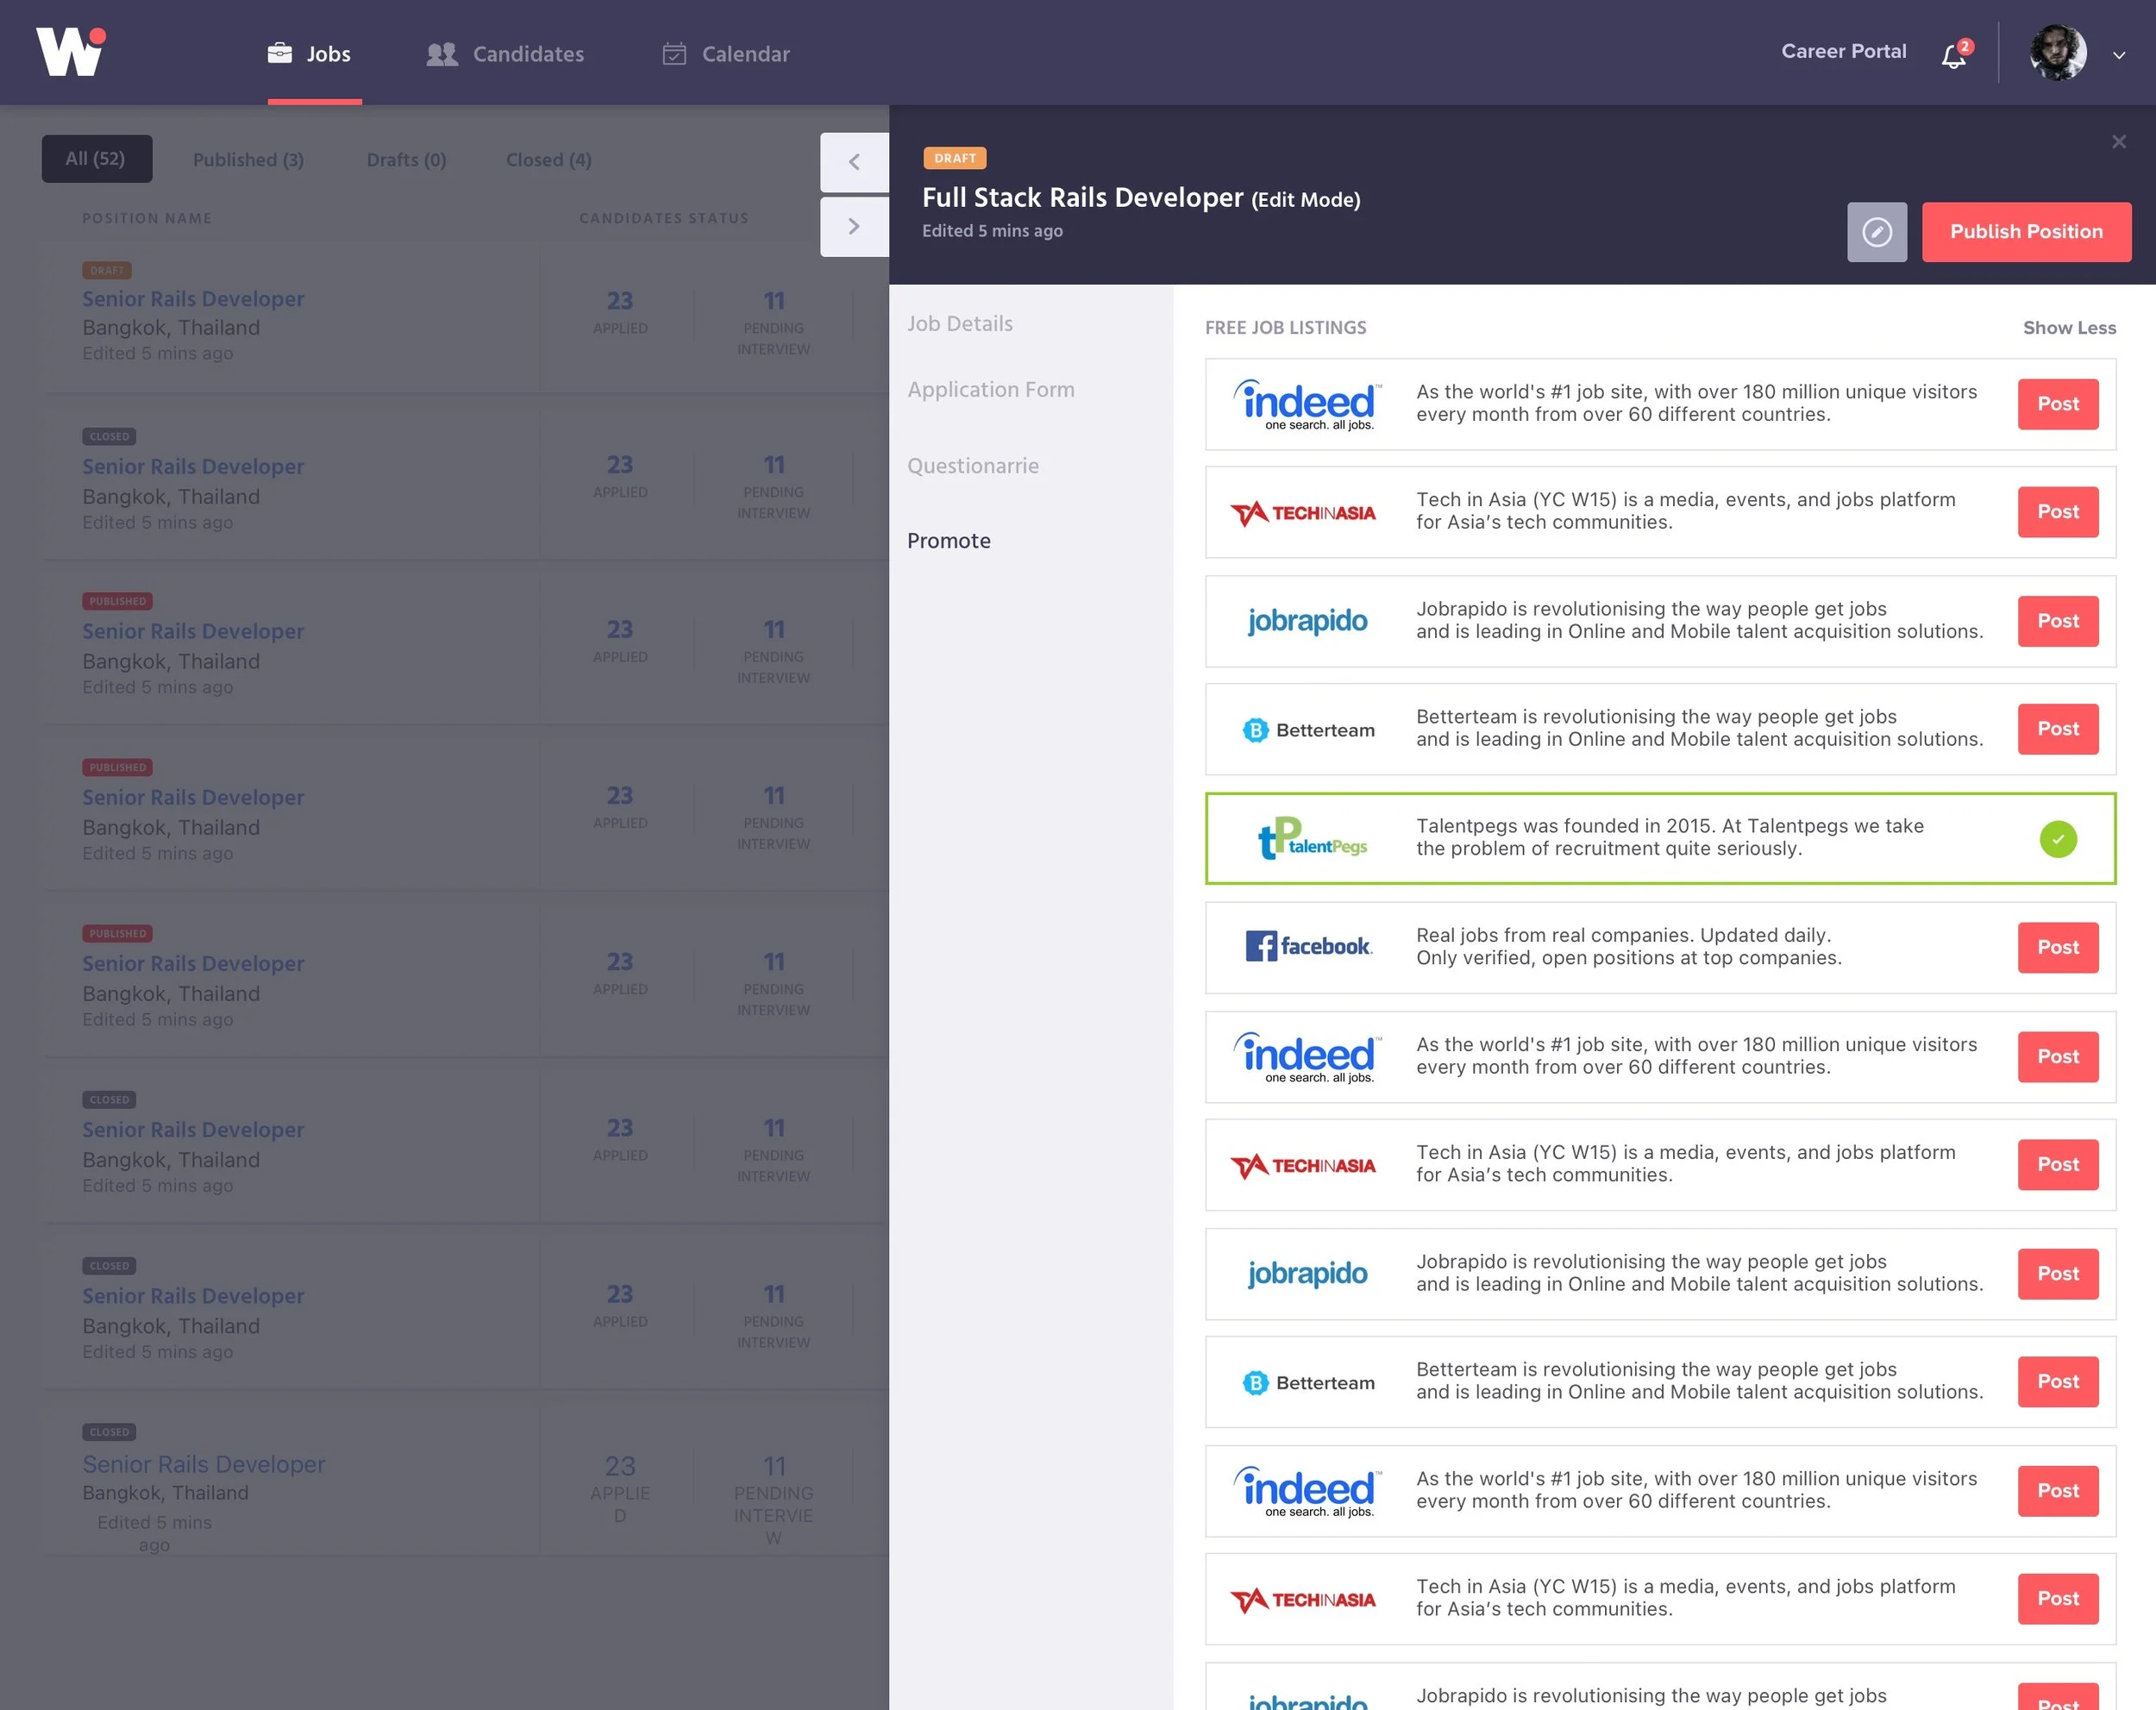Click the FREE JOB LISTINGS heading
Image resolution: width=2156 pixels, height=1710 pixels.
coord(1285,328)
